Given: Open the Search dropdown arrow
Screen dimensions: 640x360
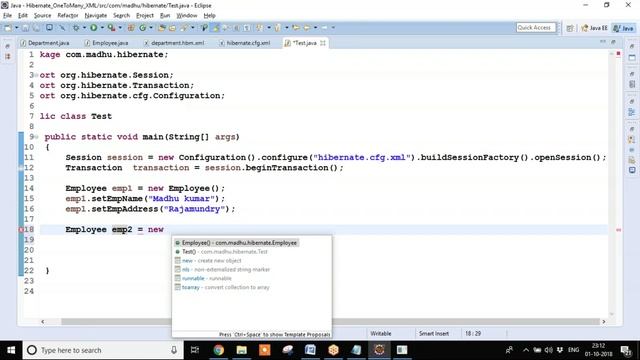Looking at the screenshot, I should pos(193,28).
